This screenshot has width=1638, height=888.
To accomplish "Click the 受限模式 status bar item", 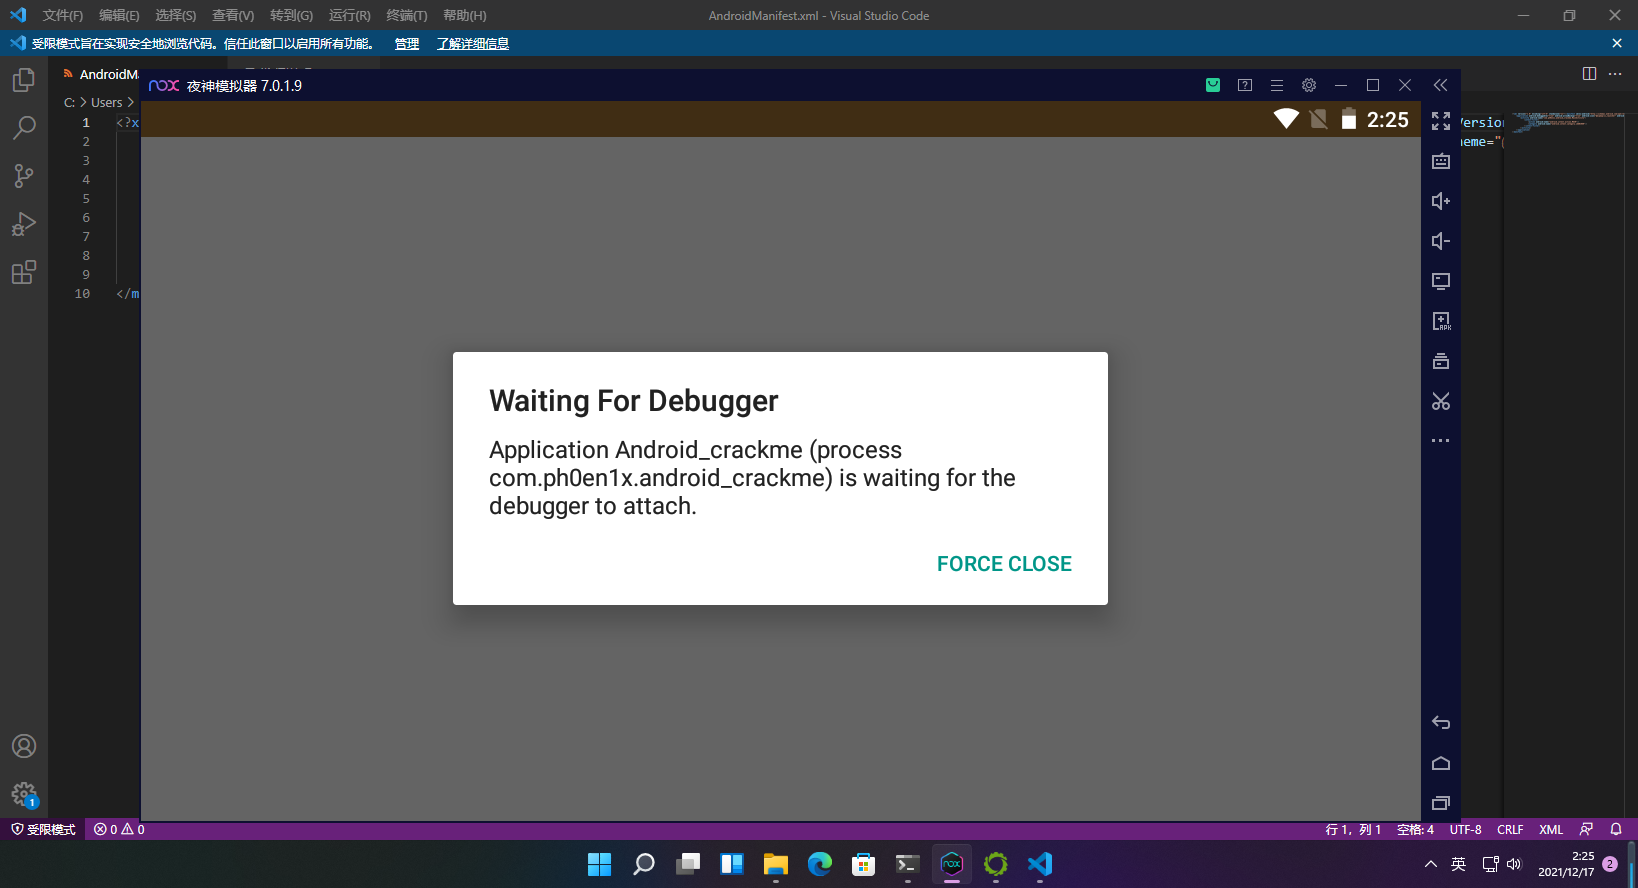I will tap(43, 829).
